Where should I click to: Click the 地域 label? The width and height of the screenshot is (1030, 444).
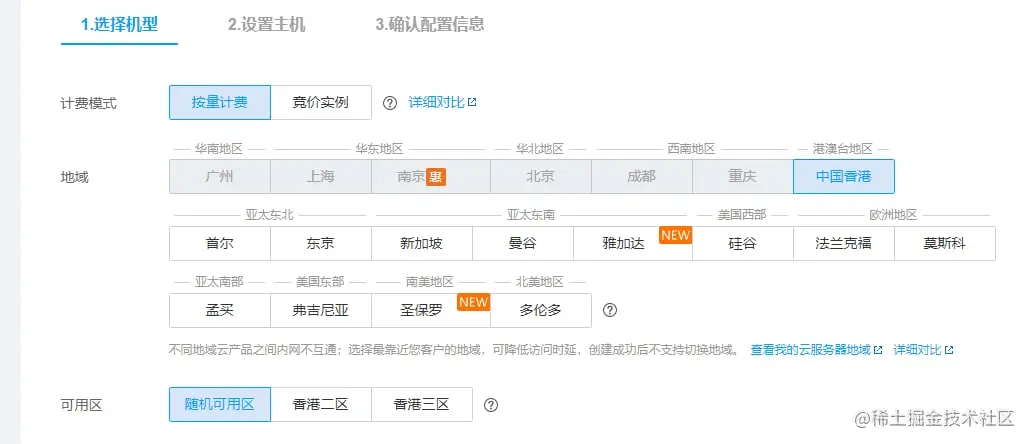click(74, 177)
